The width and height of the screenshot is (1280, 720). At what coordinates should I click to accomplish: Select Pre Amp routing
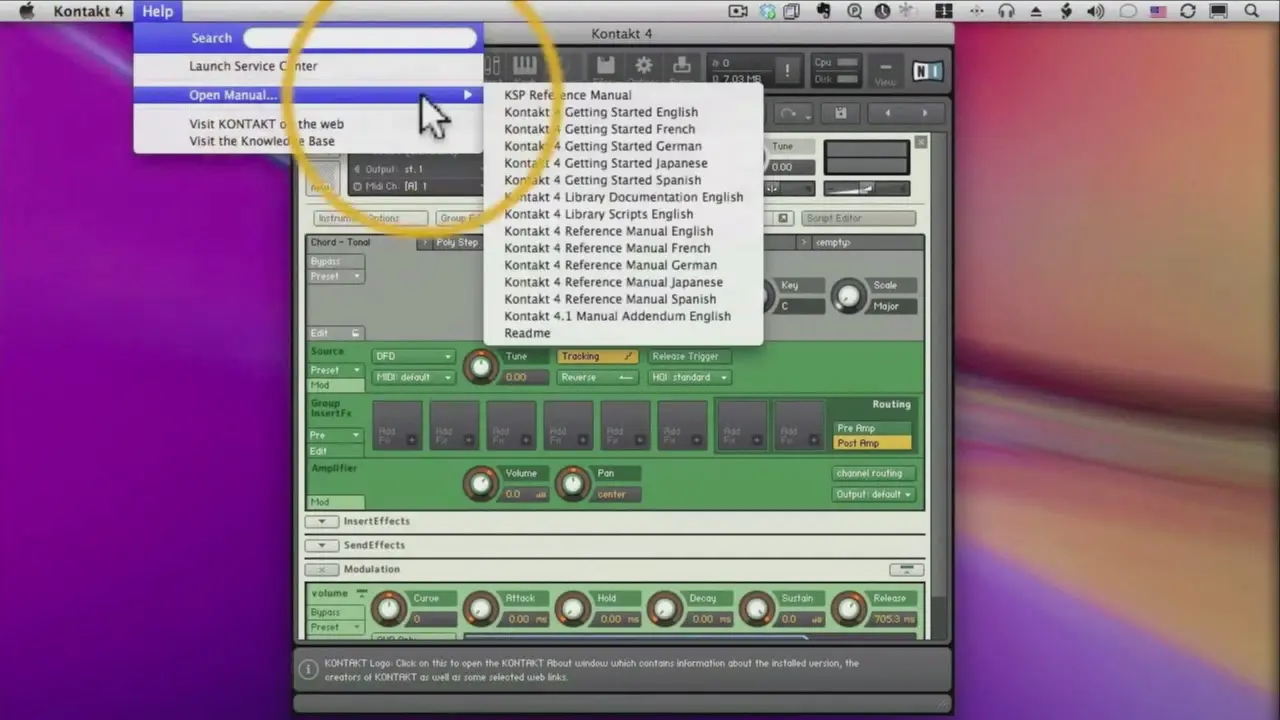(873, 428)
